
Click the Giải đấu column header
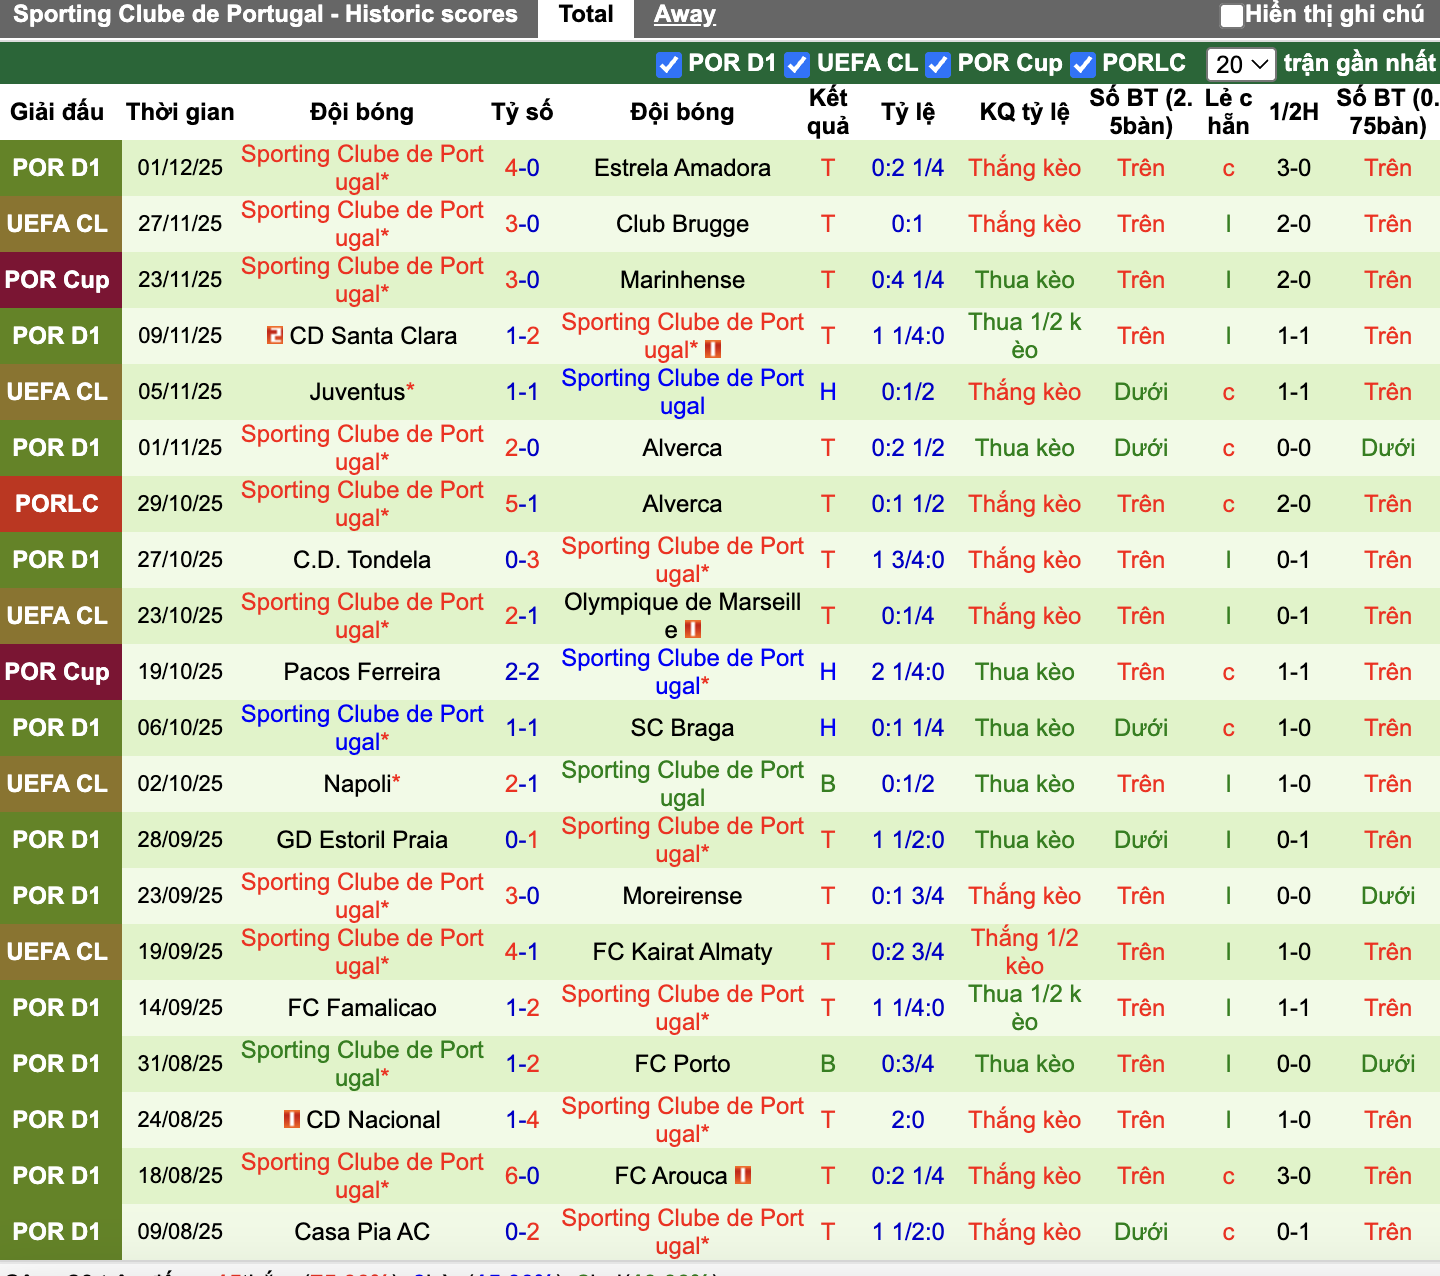click(57, 112)
